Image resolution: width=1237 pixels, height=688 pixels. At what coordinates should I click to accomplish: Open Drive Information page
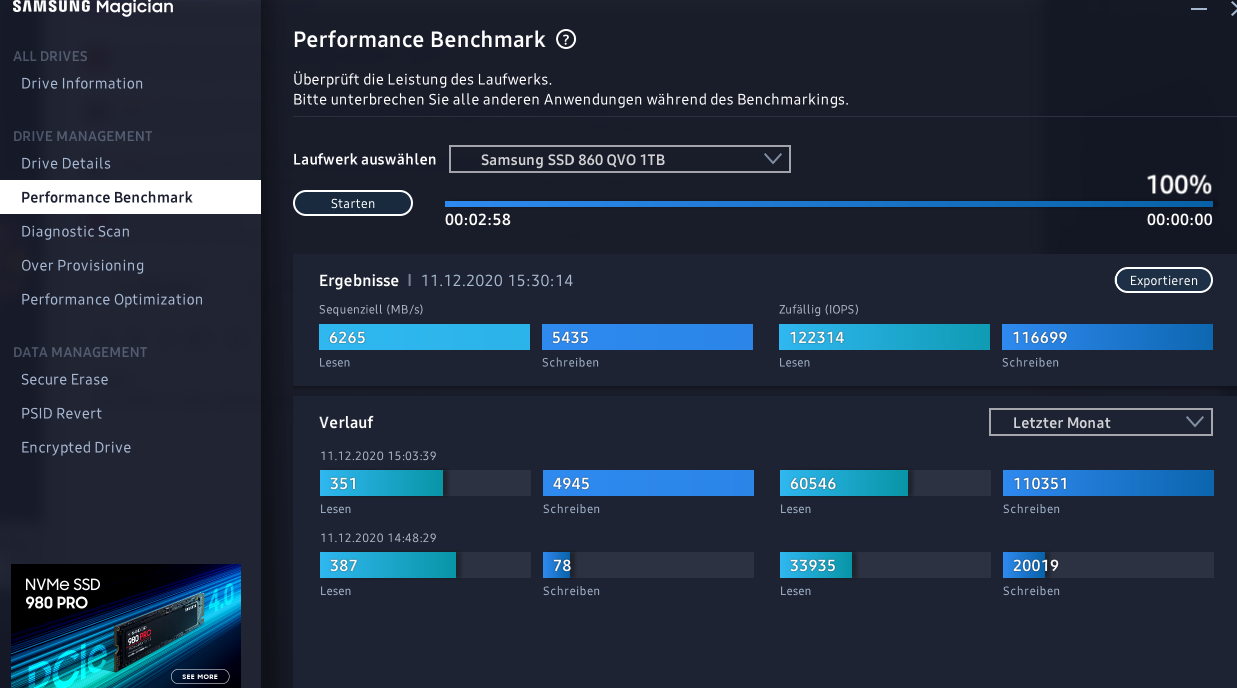[x=82, y=83]
